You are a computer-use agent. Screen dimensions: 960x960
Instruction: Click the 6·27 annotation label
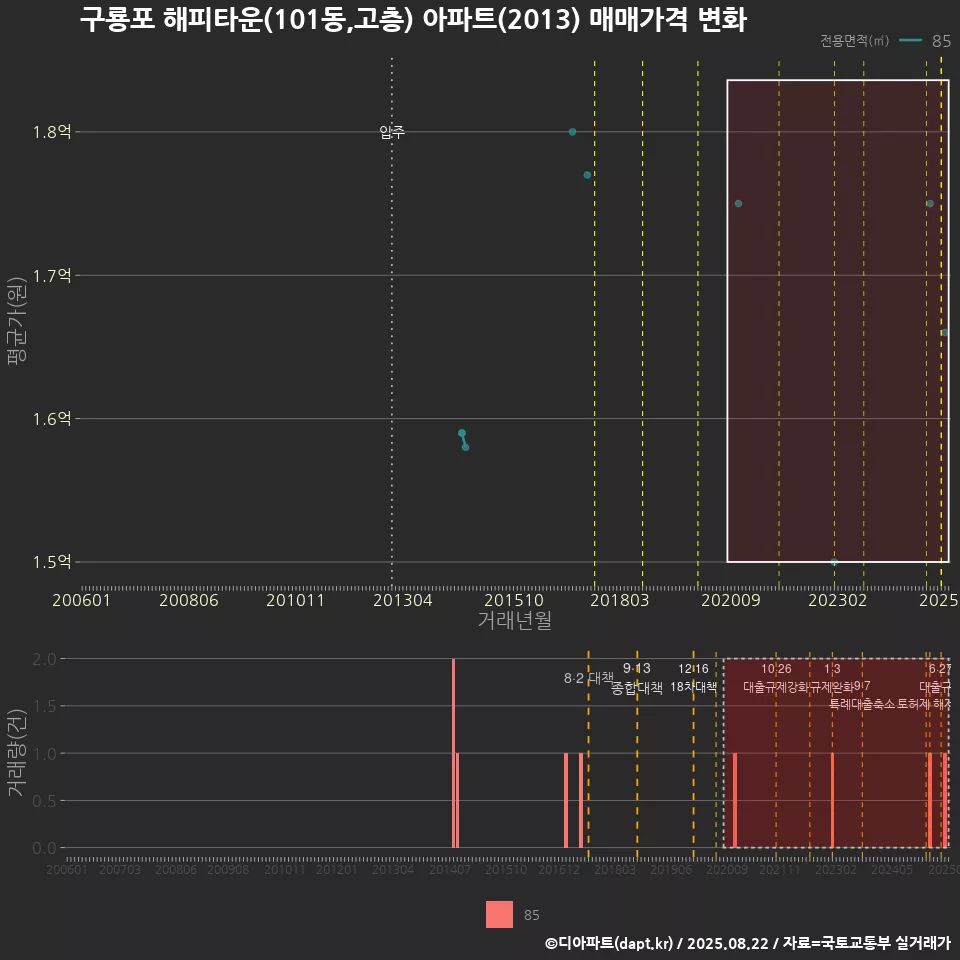(x=940, y=669)
